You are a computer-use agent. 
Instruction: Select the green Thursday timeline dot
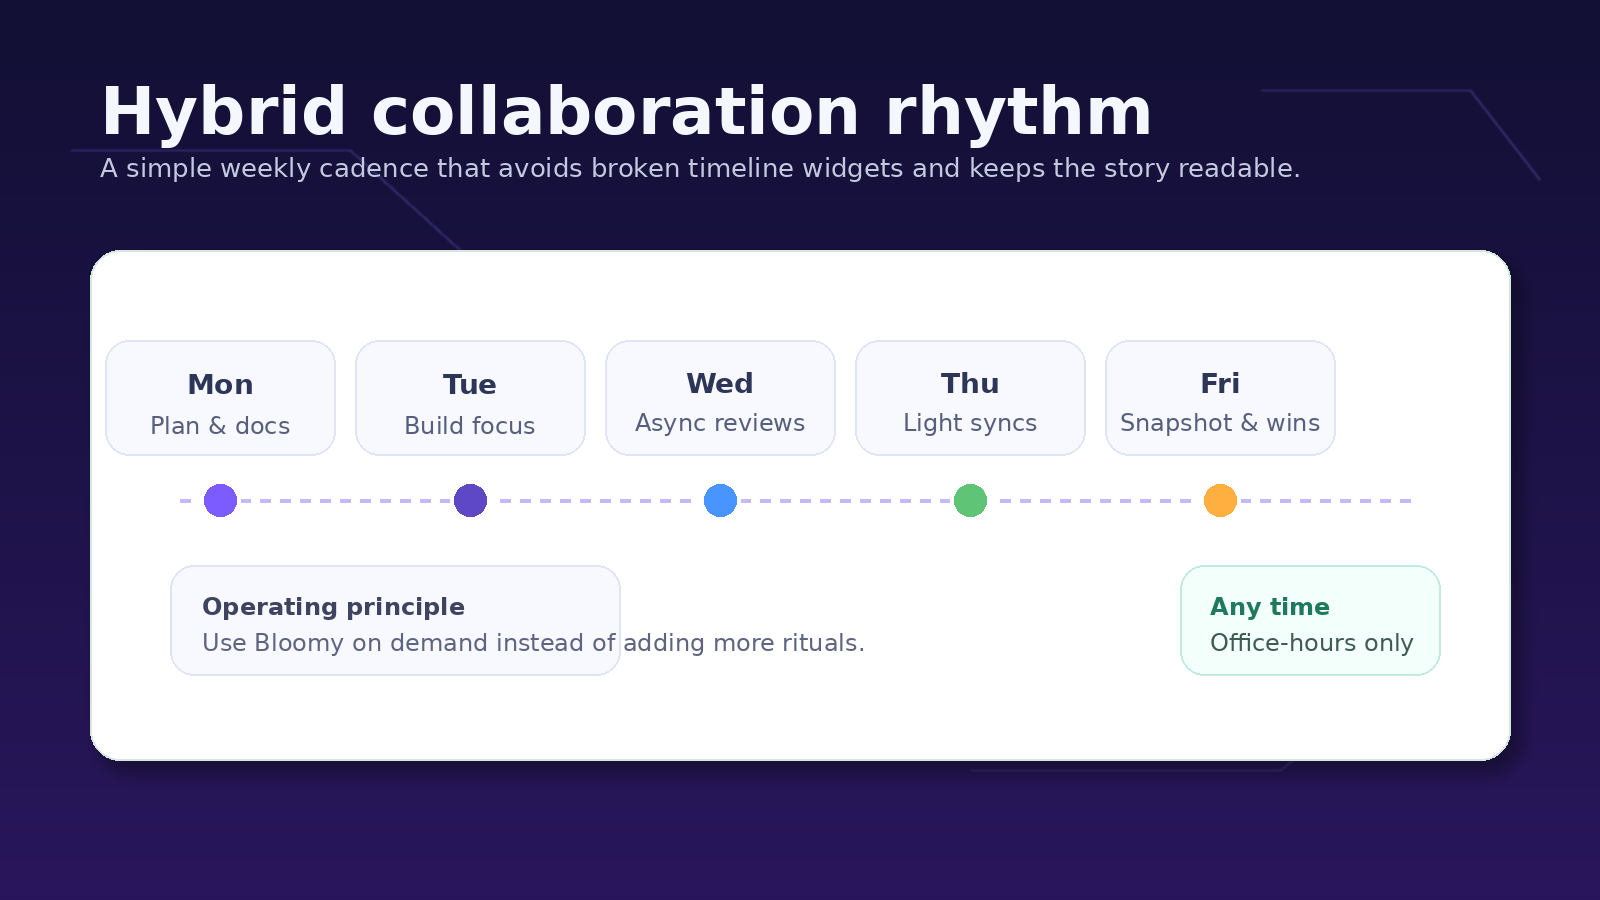(x=970, y=500)
